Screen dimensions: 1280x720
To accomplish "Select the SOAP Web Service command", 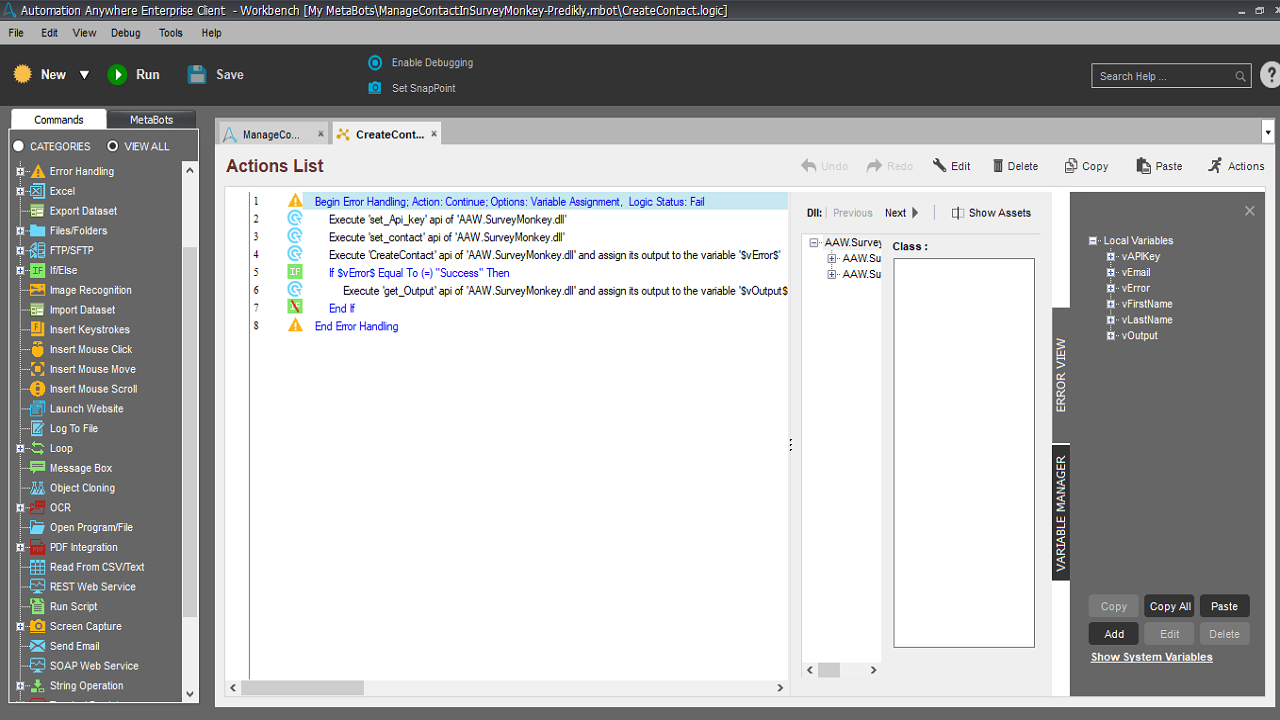I will pos(94,666).
